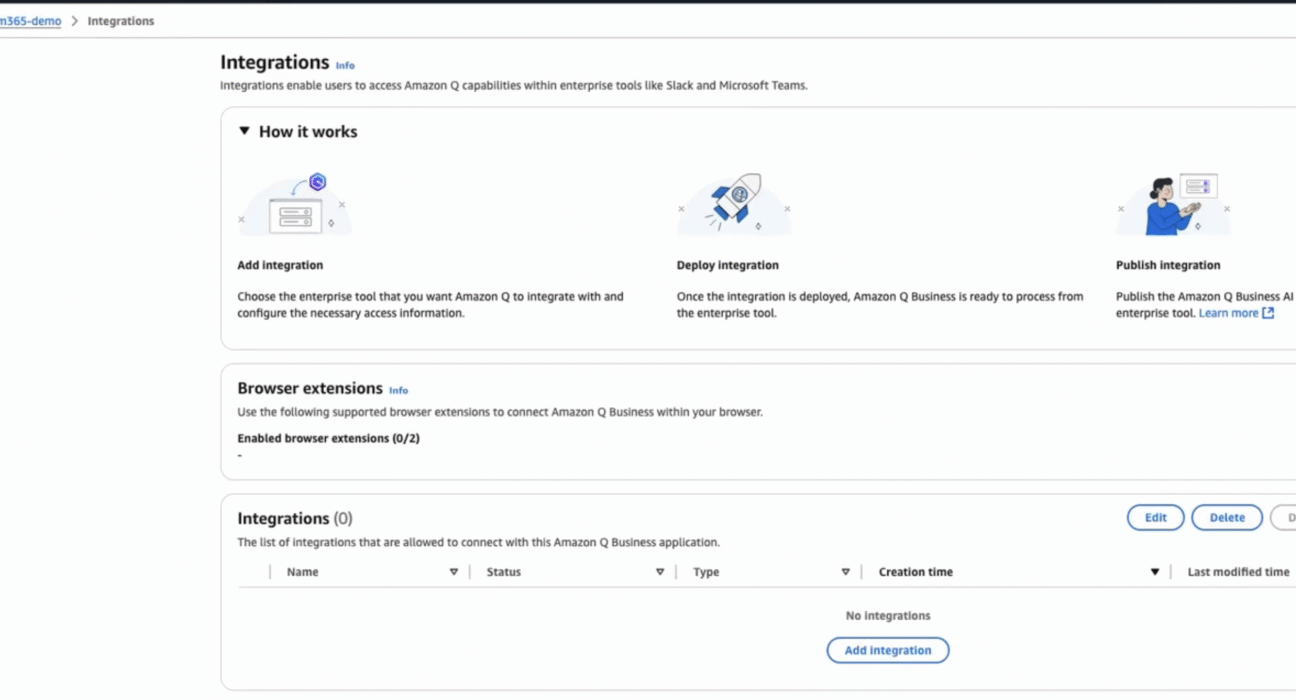This screenshot has height=700, width=1296.
Task: Click the Publish integration person illustration
Action: pos(1173,205)
